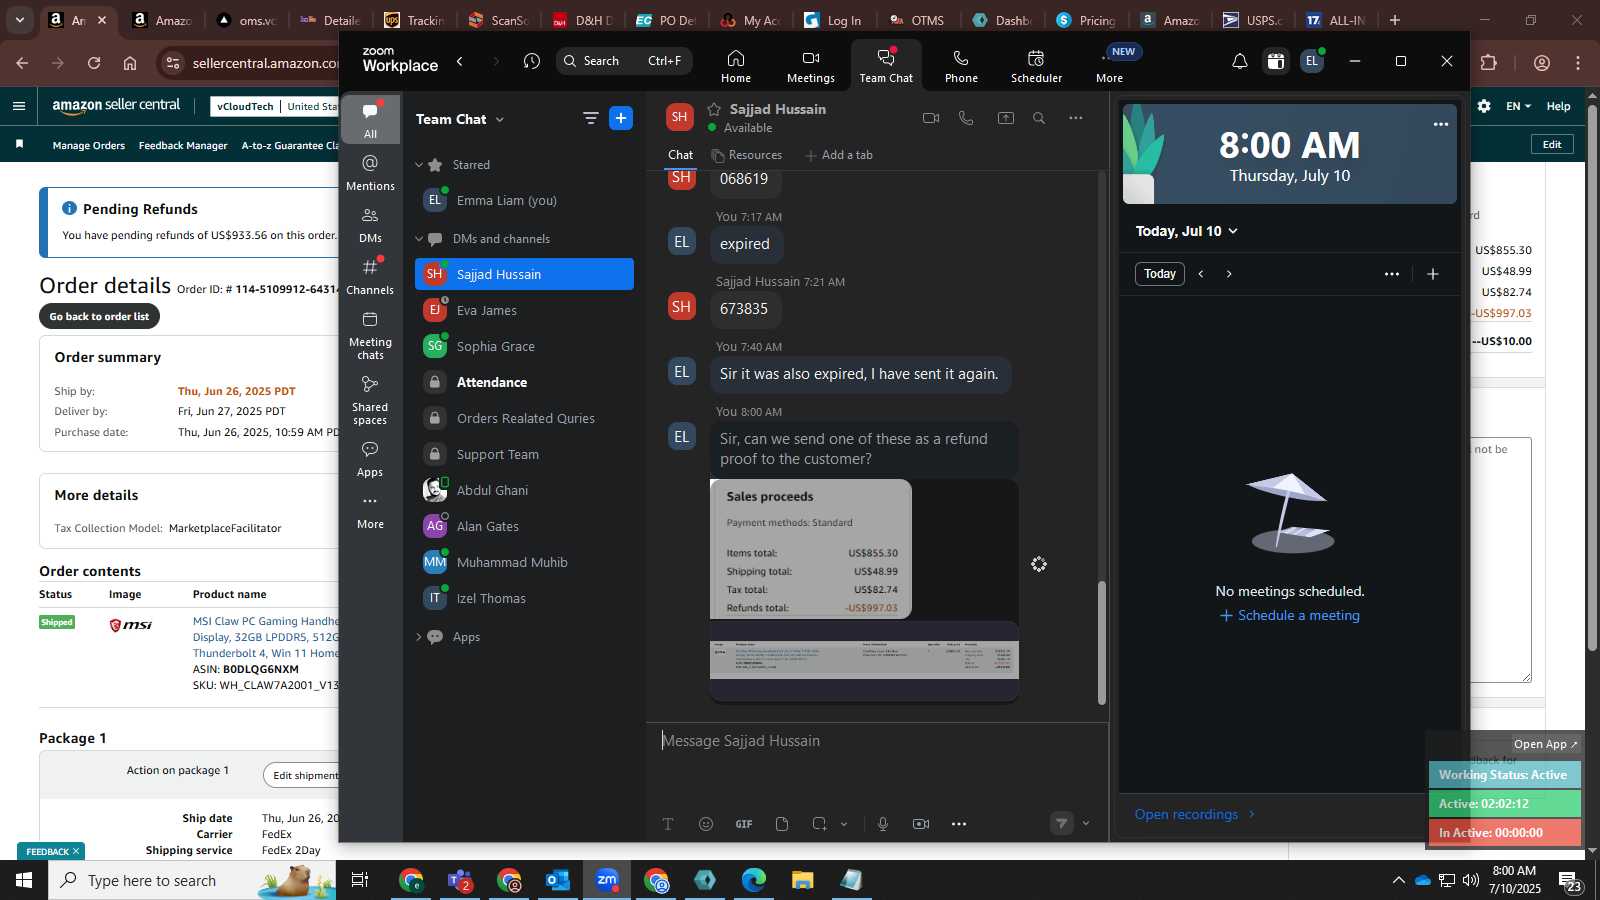Screen dimensions: 1600x900
Task: Open DMs in Zoom sidebar
Action: coord(370,225)
